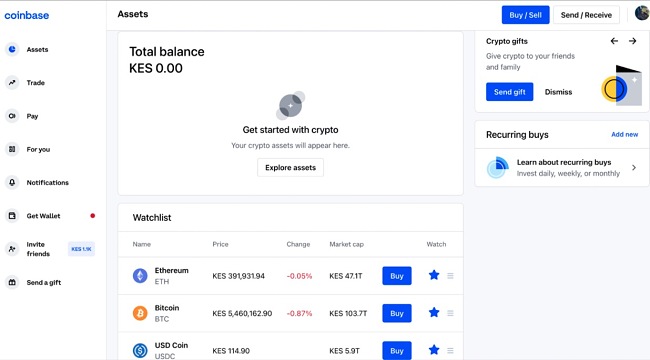Open the For you icon
Screen dimensions: 650x360
coord(12,149)
